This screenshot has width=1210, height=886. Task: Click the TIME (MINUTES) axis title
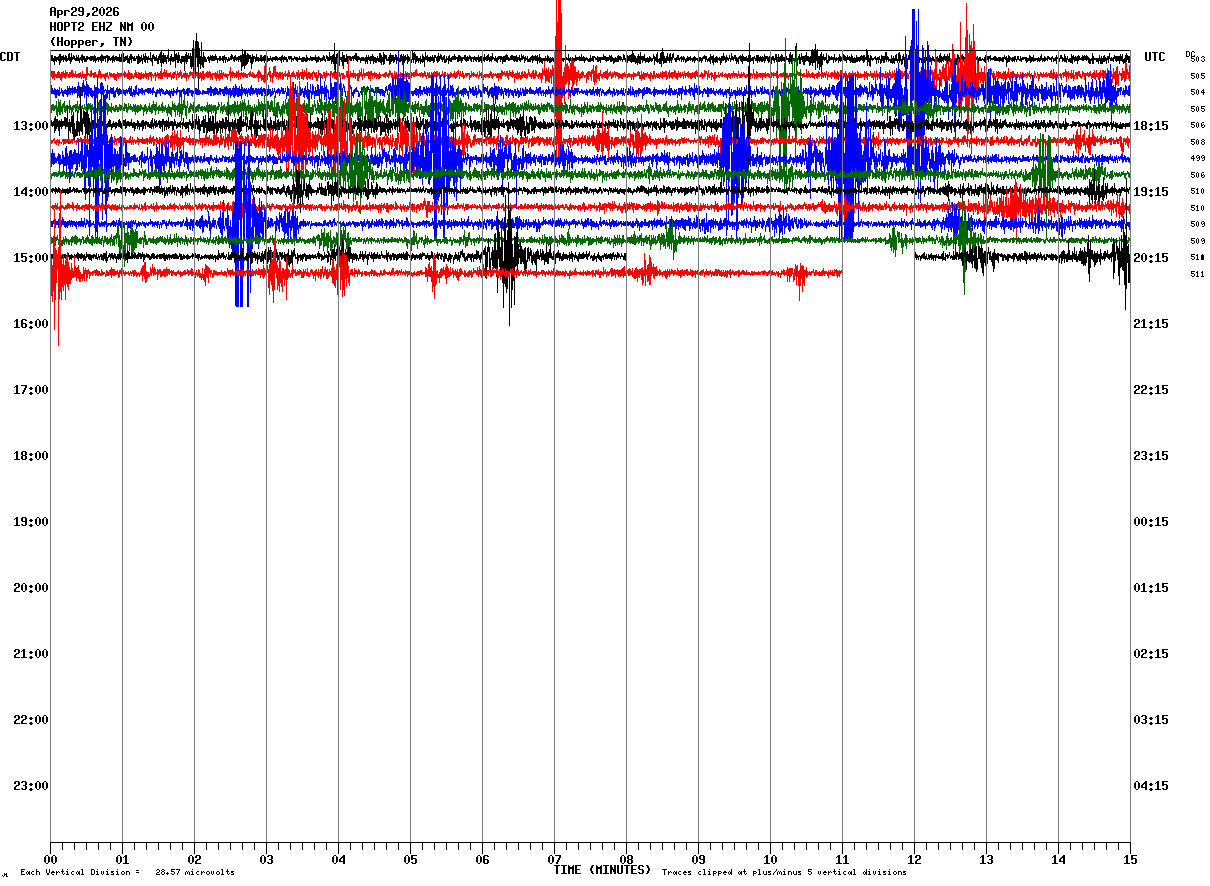click(x=602, y=870)
